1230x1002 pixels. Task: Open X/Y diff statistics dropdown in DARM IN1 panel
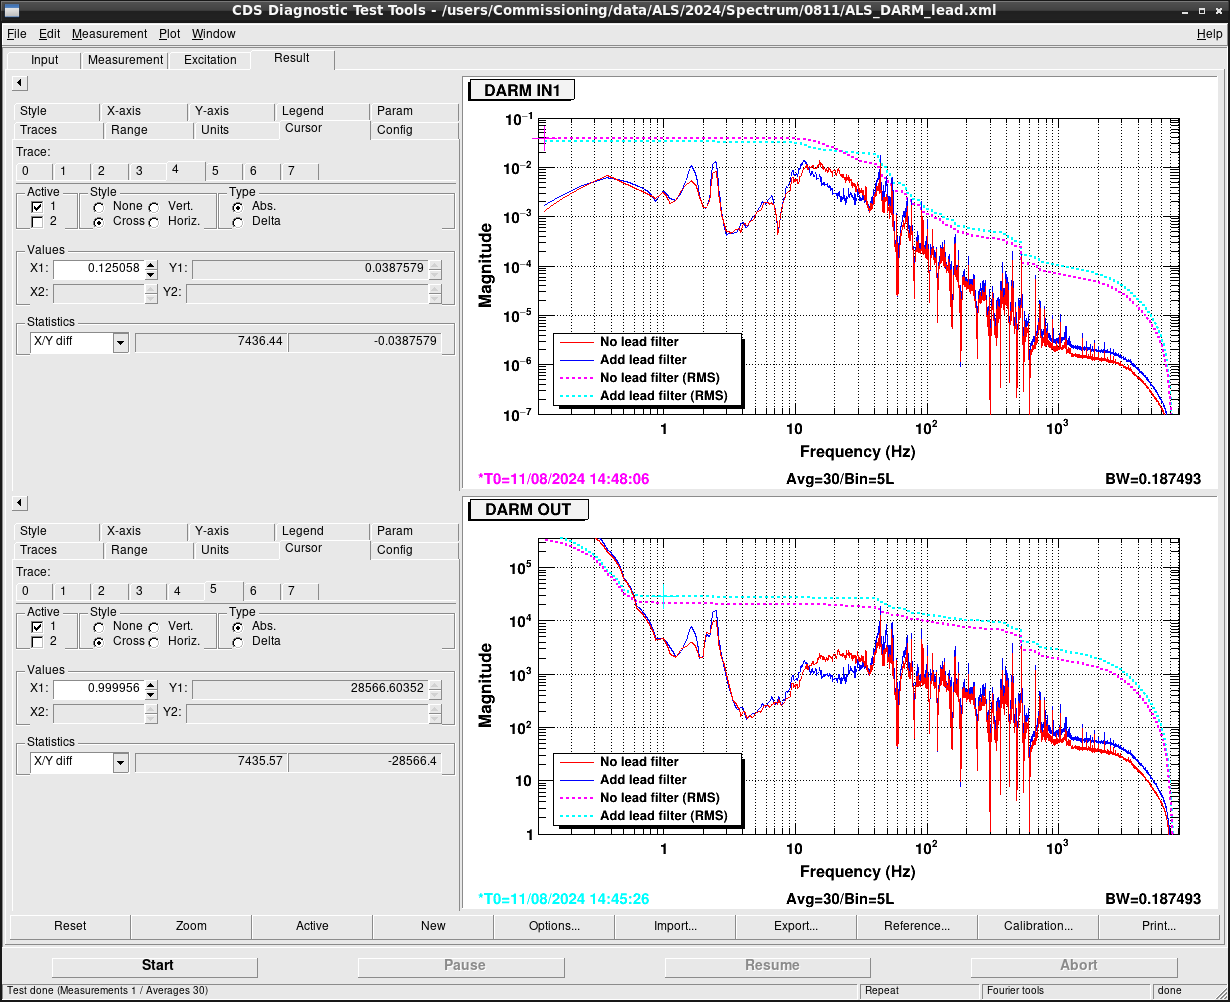121,342
